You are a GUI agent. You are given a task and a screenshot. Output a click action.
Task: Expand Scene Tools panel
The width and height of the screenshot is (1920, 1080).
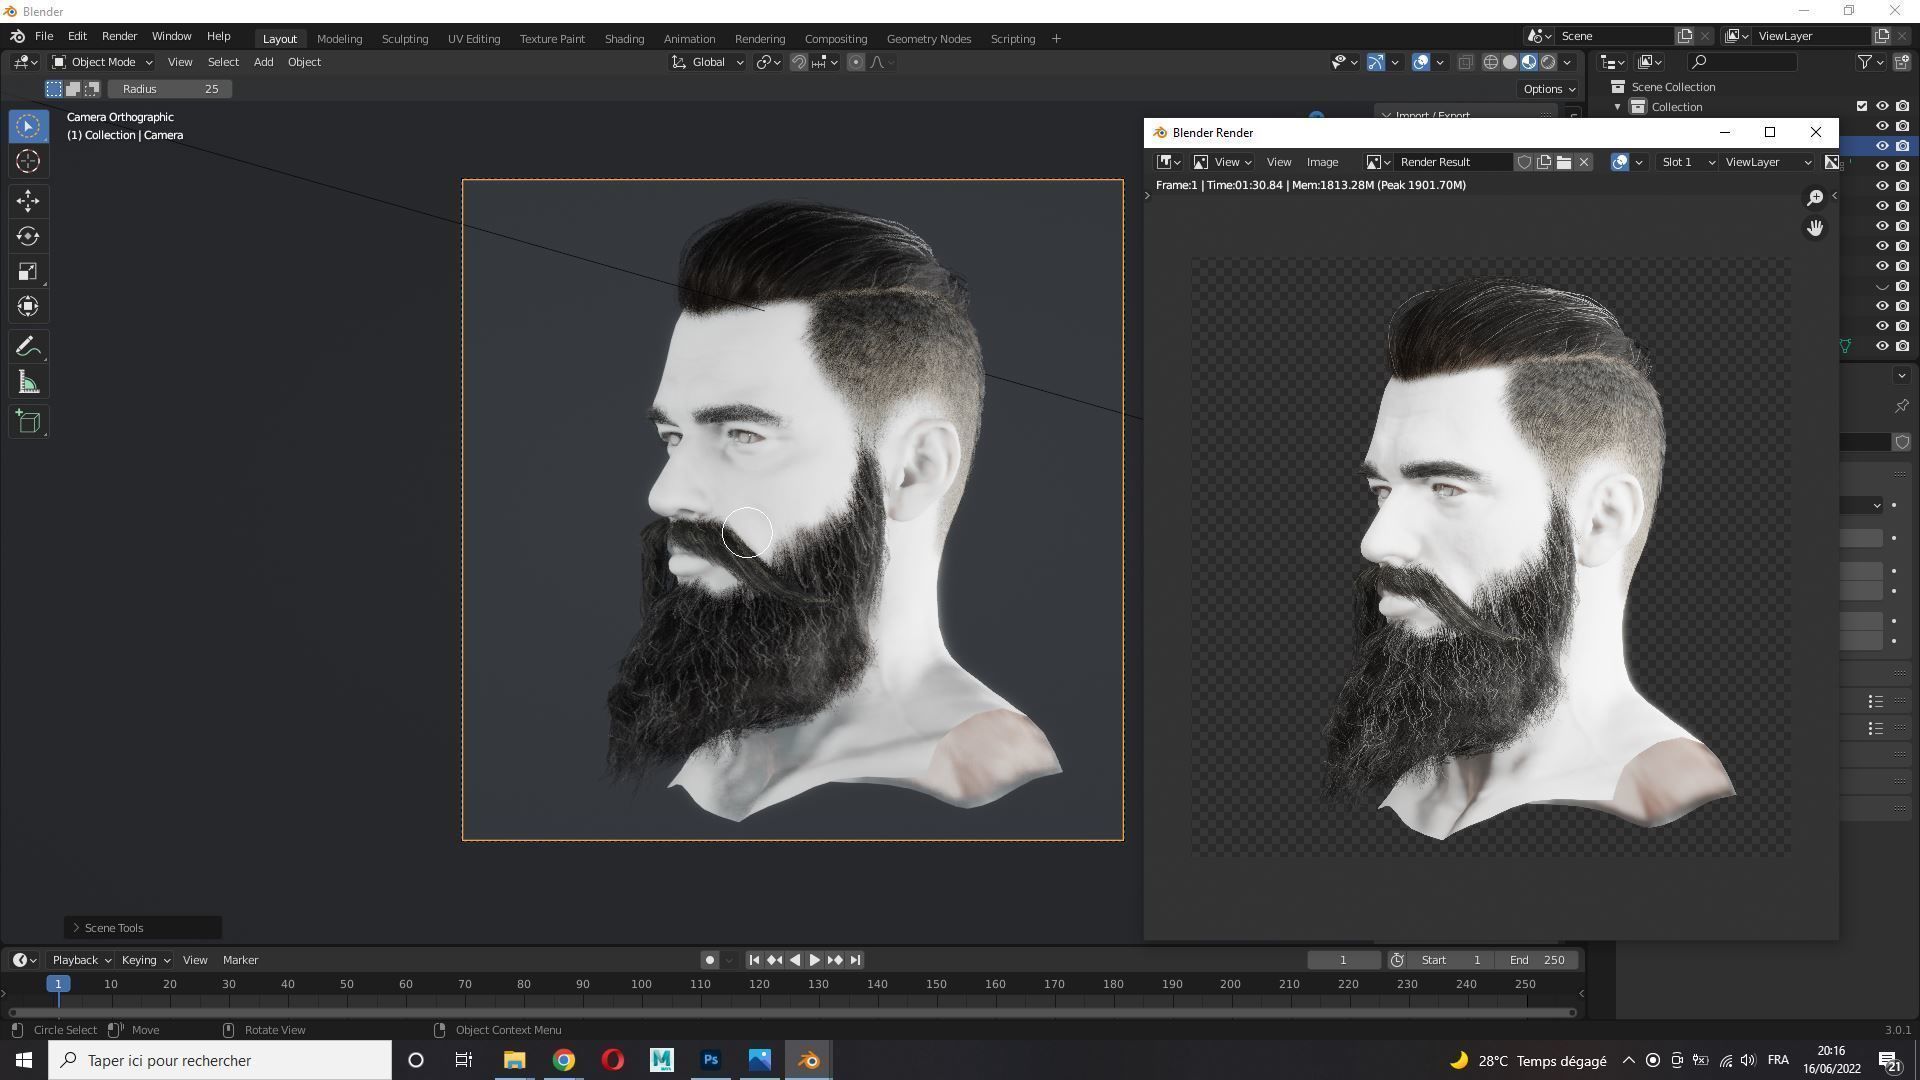pos(143,928)
